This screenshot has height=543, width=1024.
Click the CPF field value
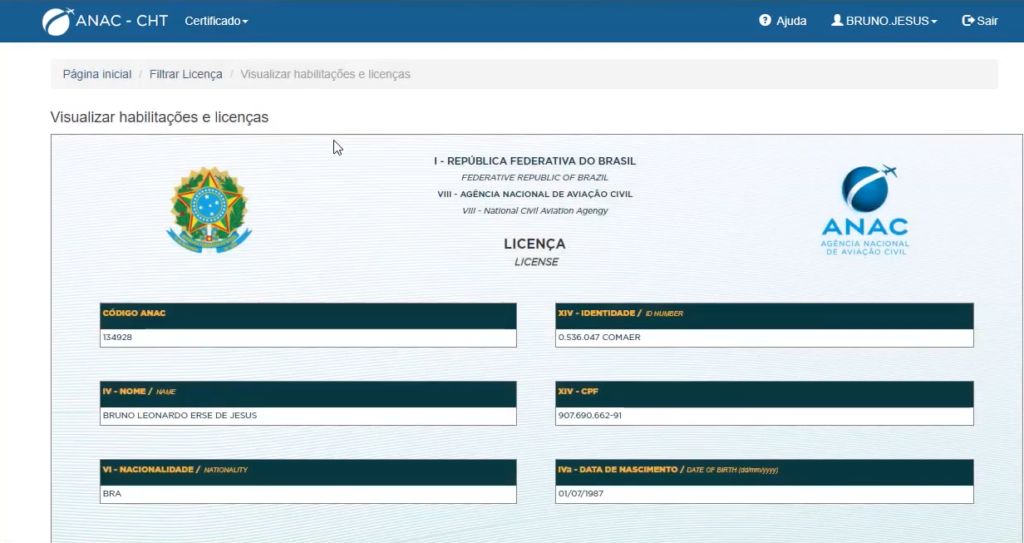[x=764, y=416]
